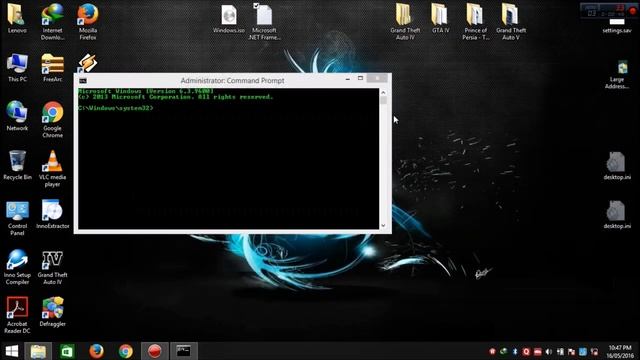Click the Bluetooth tray icon
Image resolution: width=640 pixels, height=360 pixels.
click(515, 351)
